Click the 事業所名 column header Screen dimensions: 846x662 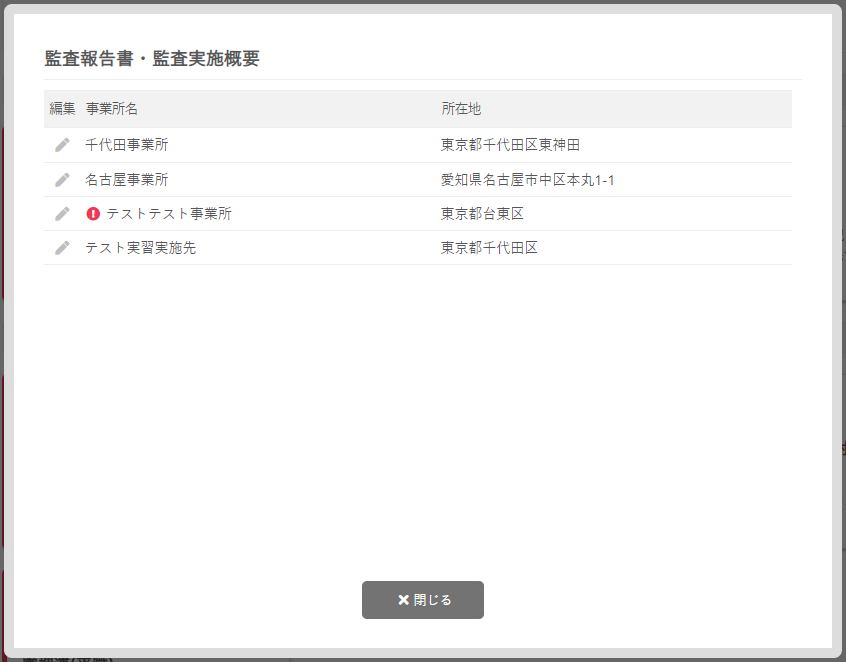coord(112,109)
